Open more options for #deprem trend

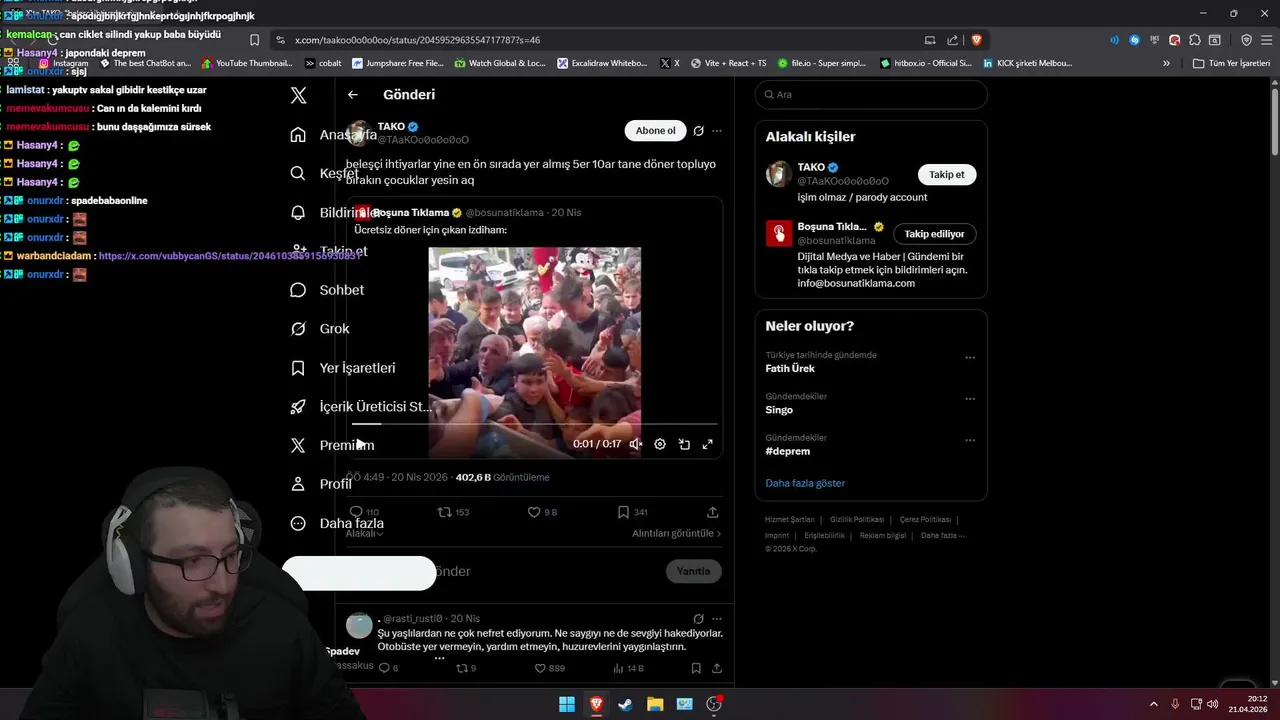coord(969,440)
